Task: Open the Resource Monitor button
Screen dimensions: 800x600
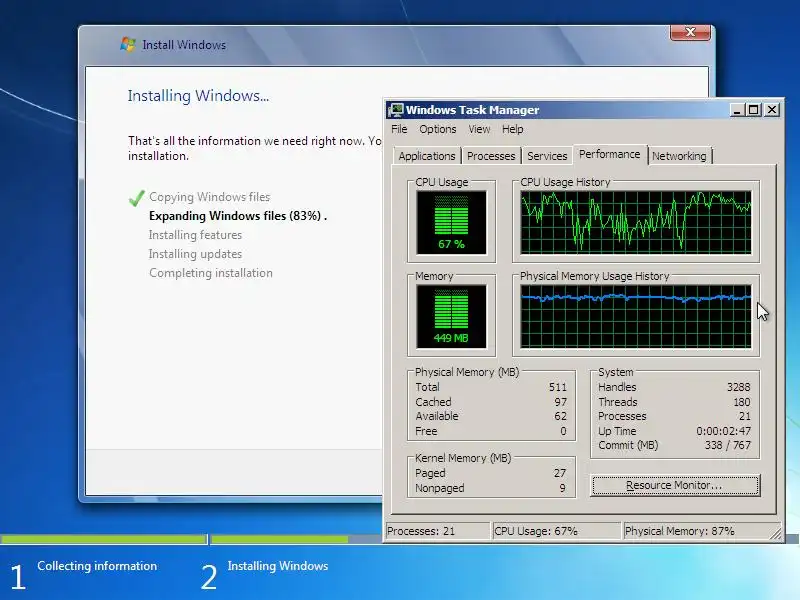Action: coord(674,485)
